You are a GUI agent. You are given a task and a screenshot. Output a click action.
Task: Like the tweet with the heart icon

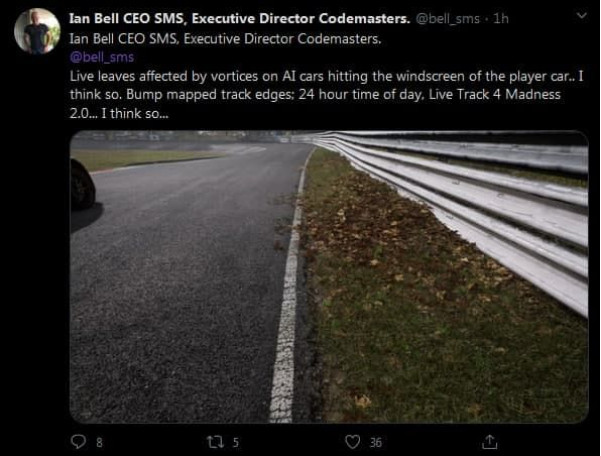(352, 441)
